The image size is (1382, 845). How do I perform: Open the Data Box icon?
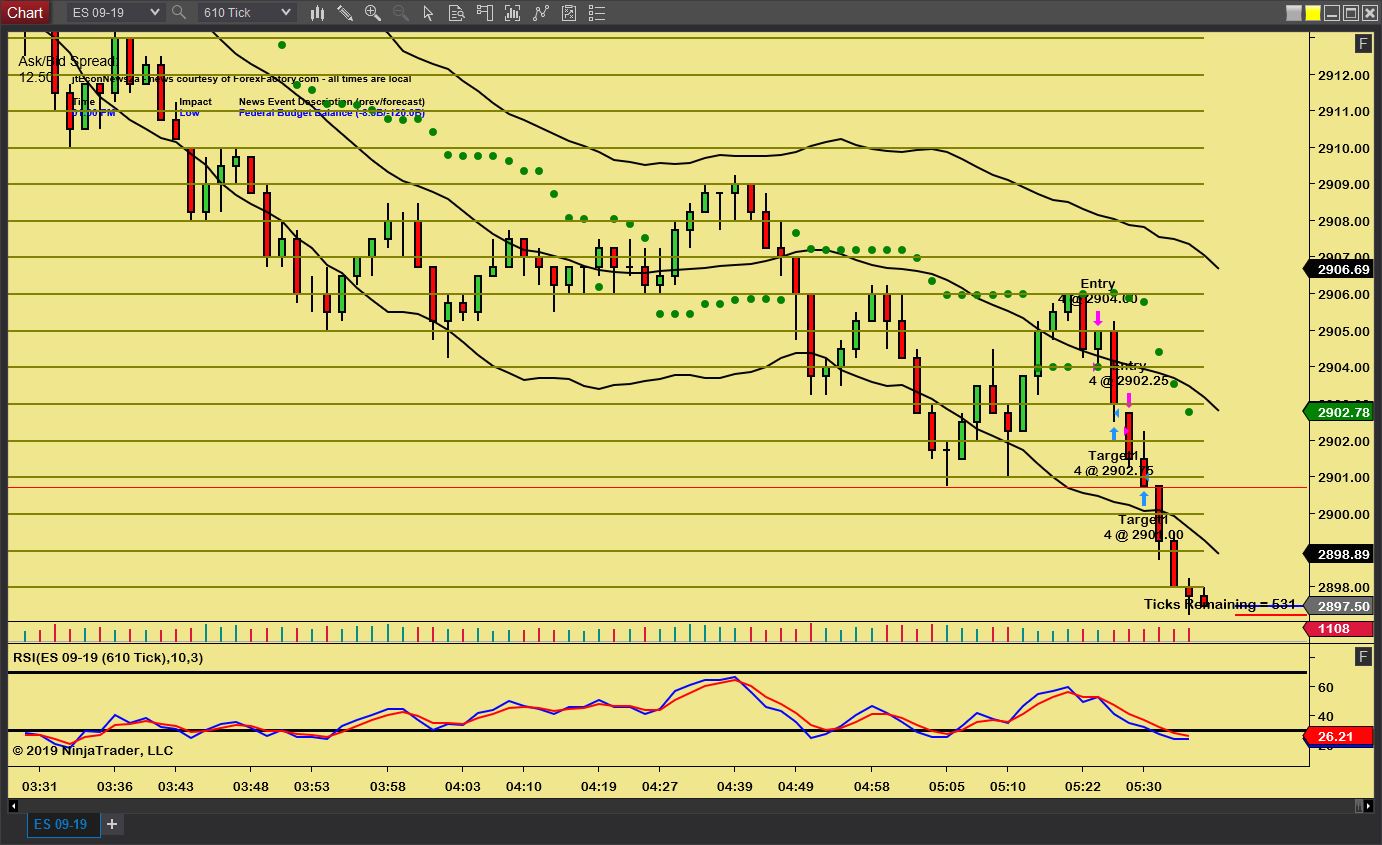click(x=457, y=12)
